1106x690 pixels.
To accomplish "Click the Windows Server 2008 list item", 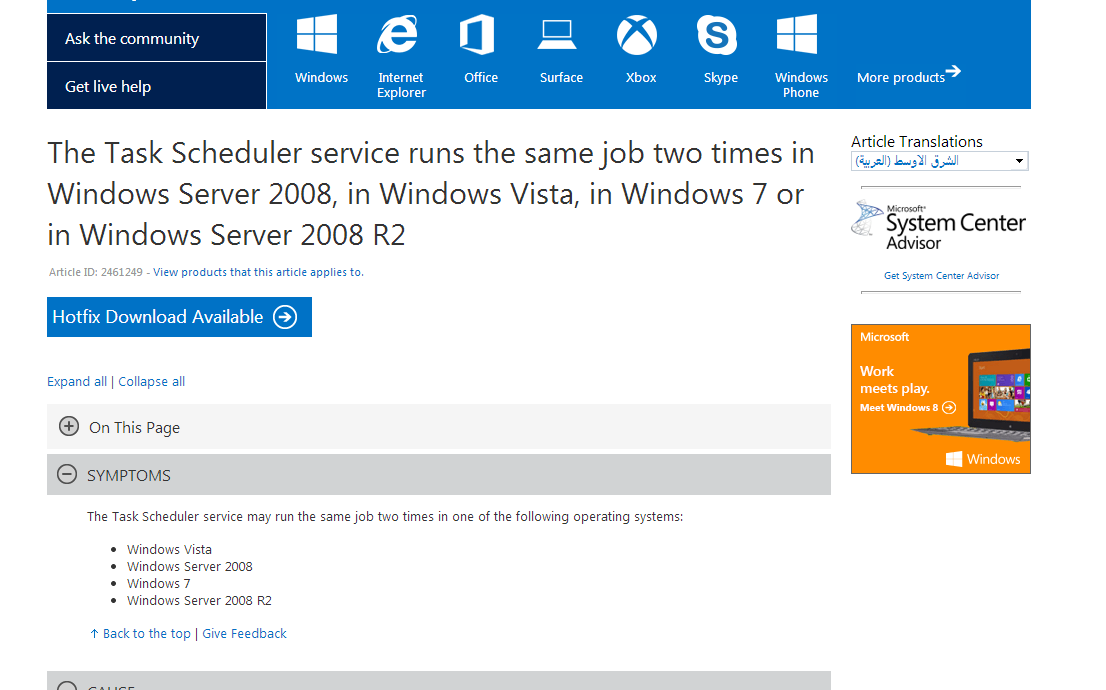I will click(190, 567).
